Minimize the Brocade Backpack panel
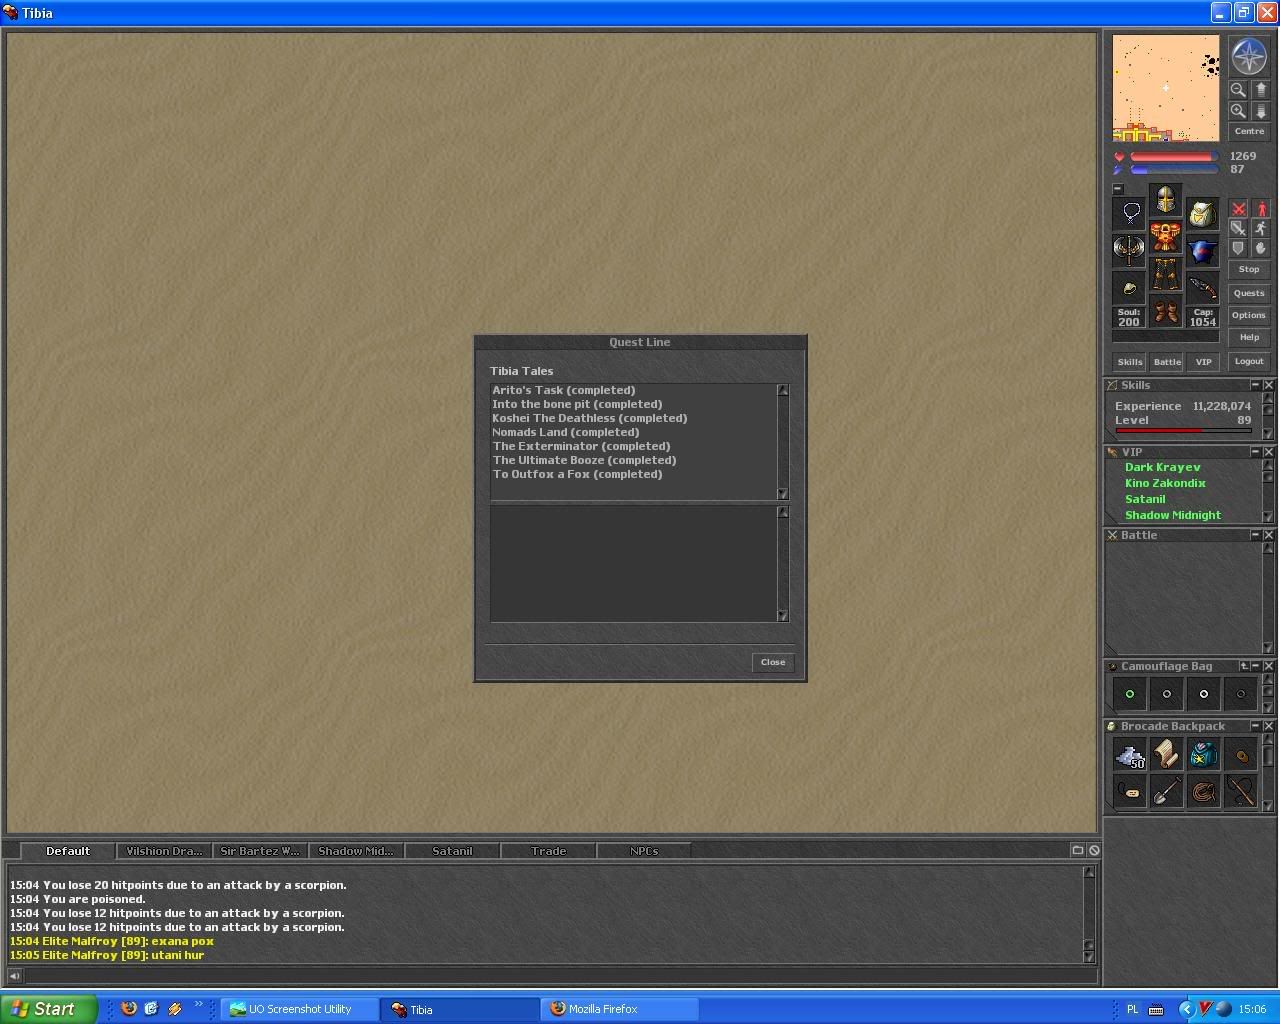The height and width of the screenshot is (1024, 1280). coord(1255,726)
